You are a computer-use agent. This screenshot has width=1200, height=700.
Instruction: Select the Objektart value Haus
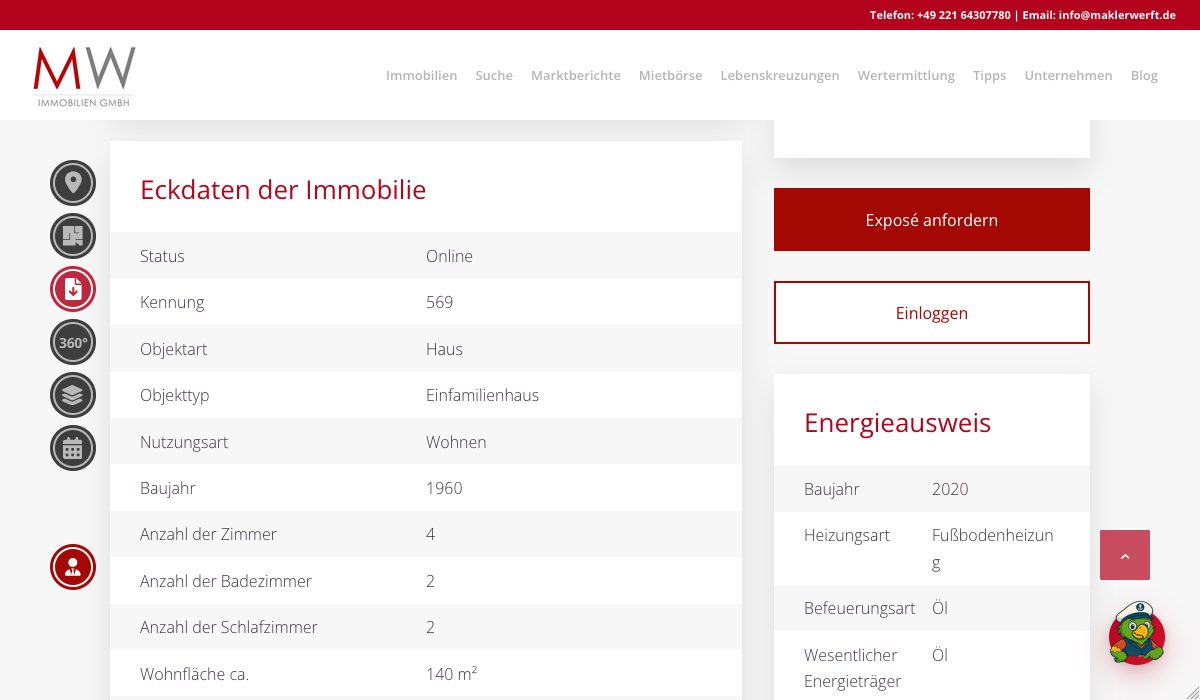pyautogui.click(x=444, y=349)
